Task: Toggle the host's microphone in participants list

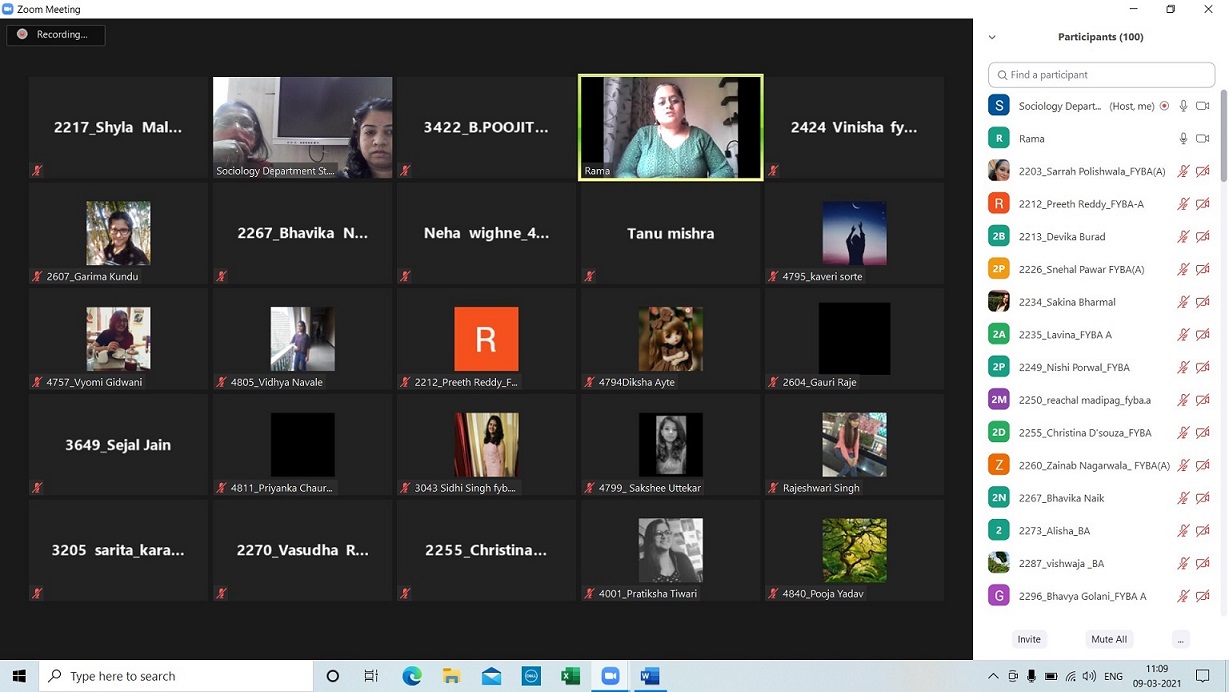Action: pos(1183,106)
